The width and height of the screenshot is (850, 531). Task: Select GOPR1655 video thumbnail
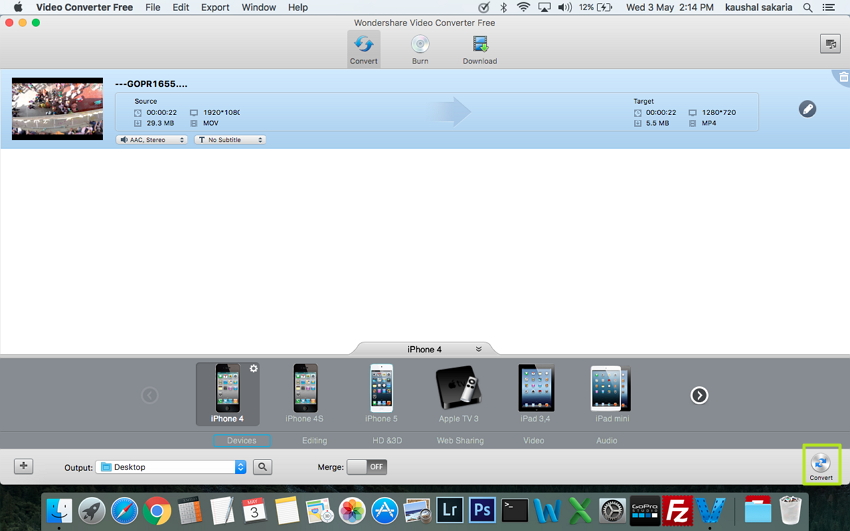point(57,108)
